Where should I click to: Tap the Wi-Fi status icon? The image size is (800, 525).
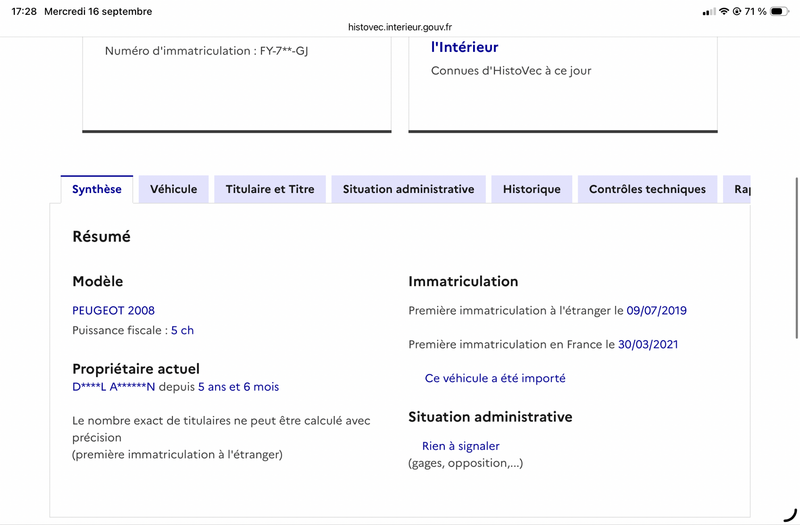724,11
